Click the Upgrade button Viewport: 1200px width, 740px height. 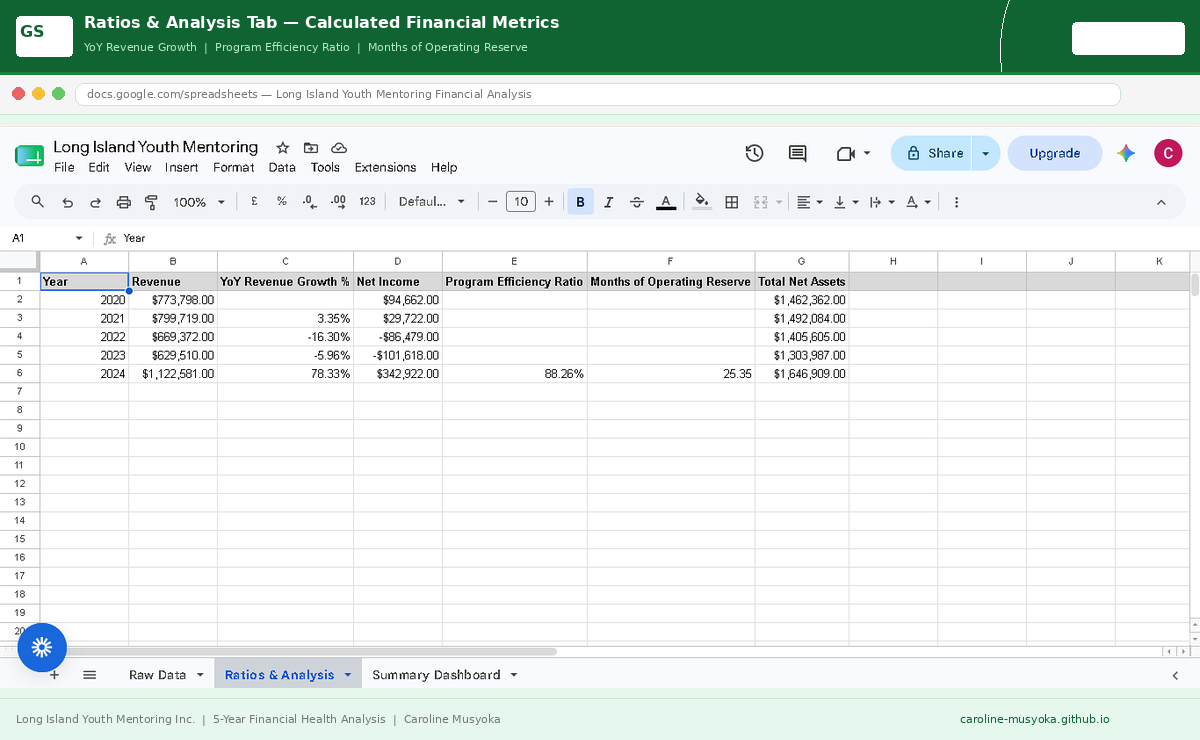click(x=1055, y=153)
